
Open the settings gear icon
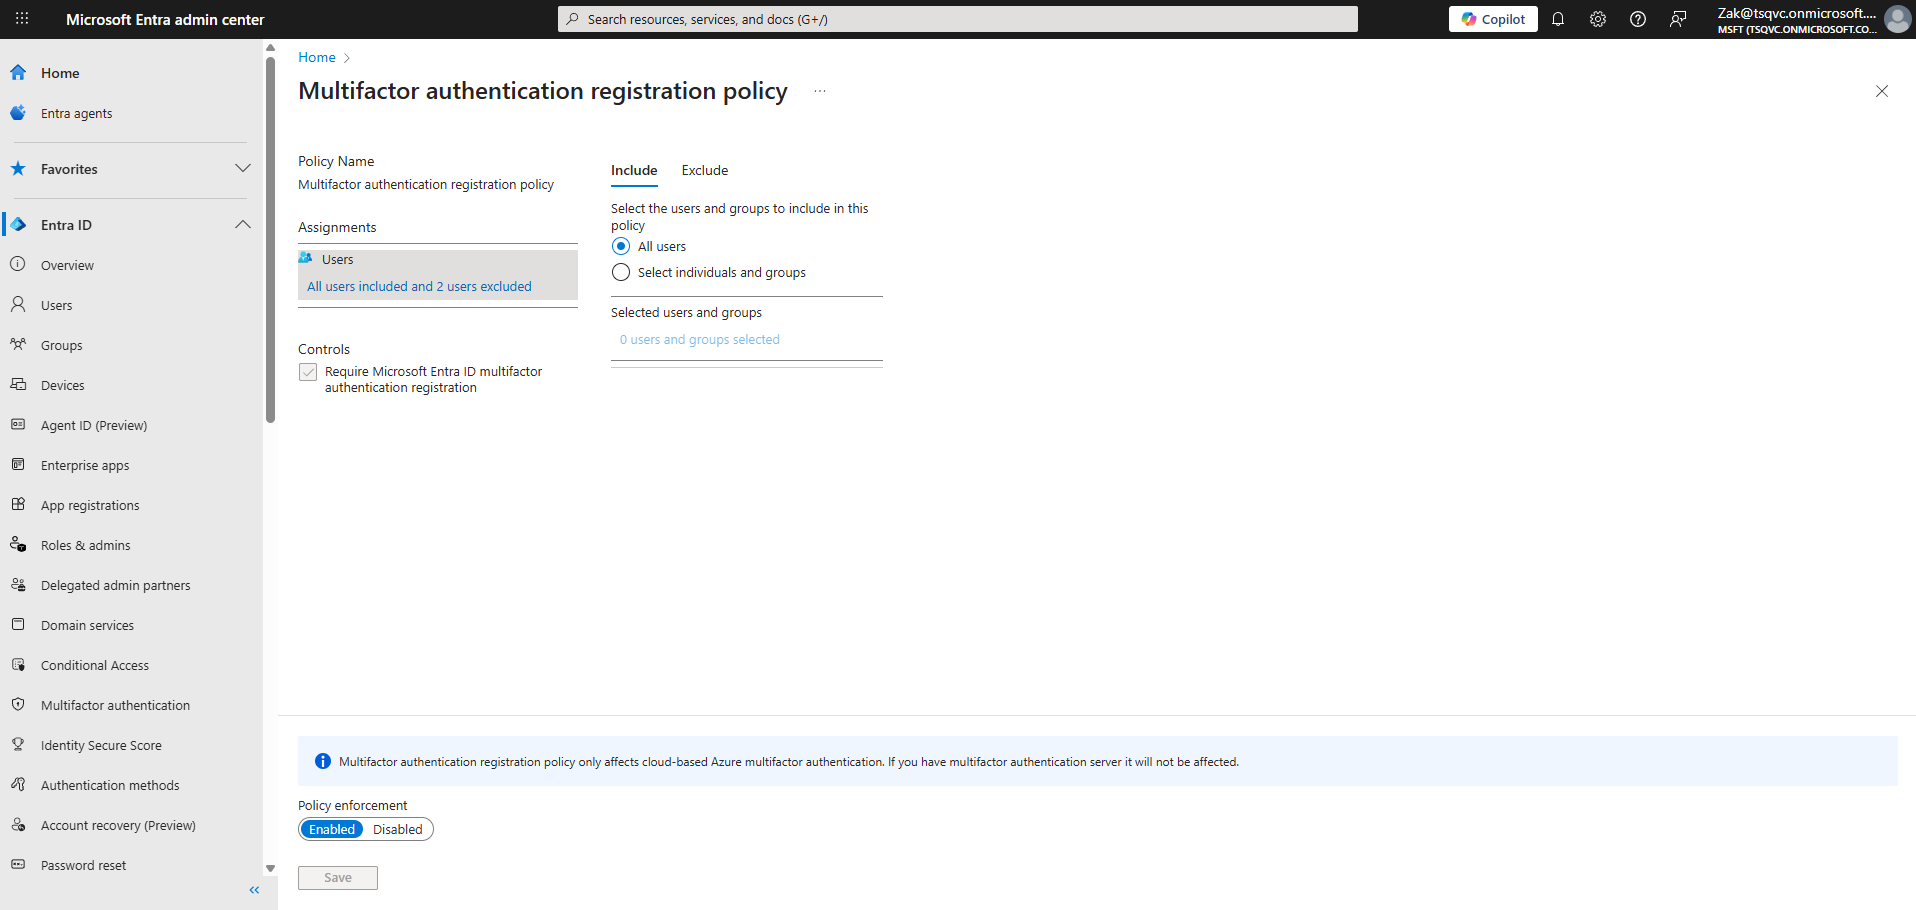point(1597,19)
